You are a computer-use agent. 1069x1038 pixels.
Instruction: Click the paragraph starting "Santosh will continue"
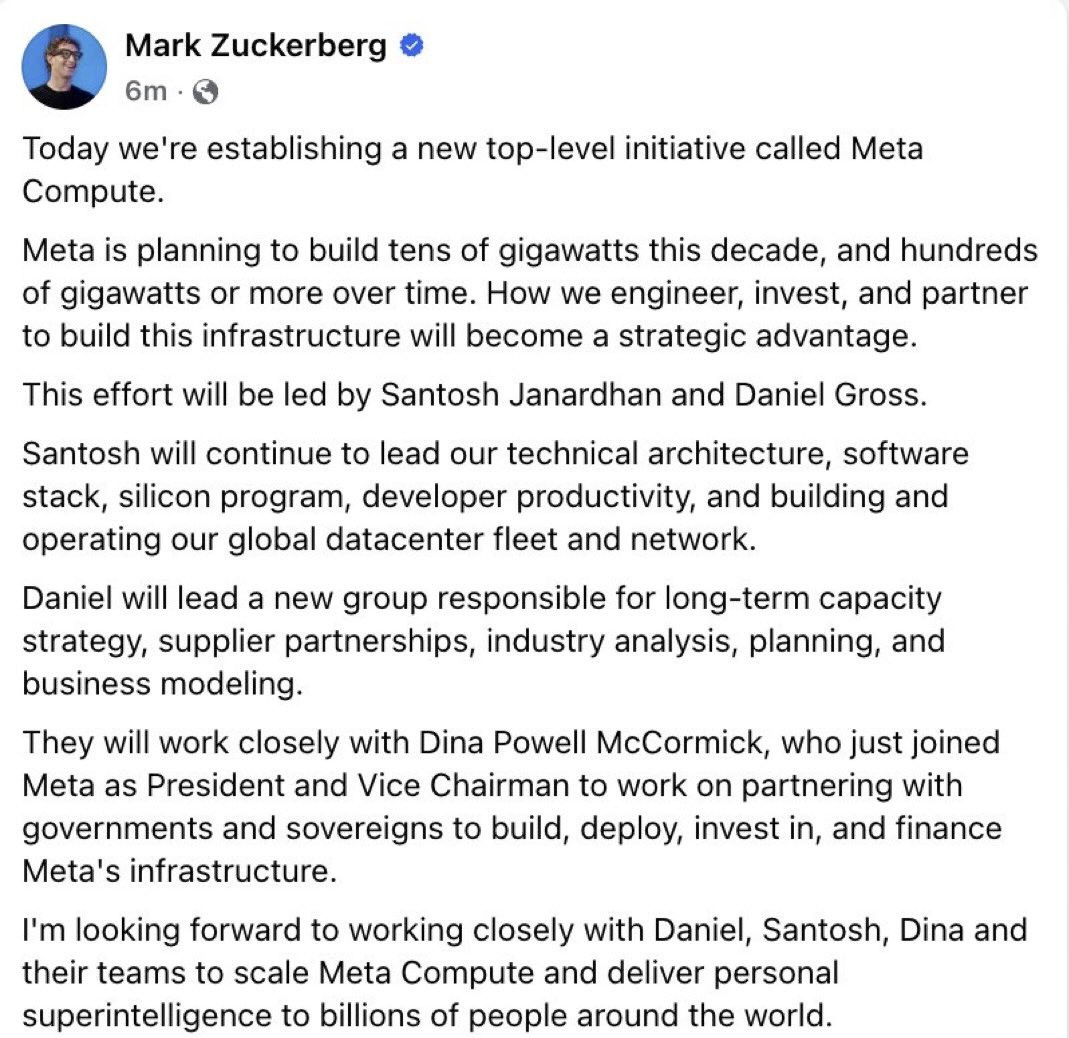tap(495, 496)
